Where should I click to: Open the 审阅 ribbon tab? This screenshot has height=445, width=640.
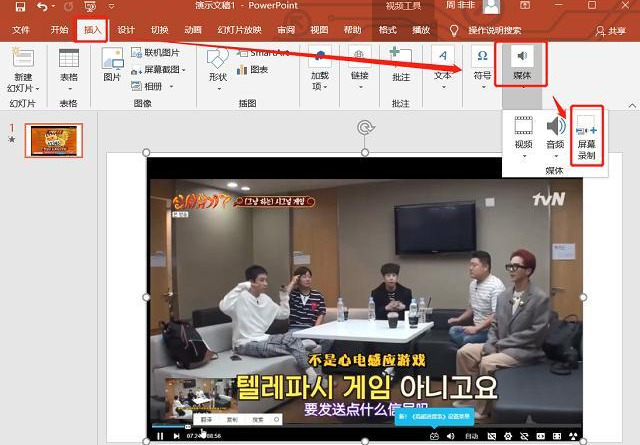click(286, 30)
